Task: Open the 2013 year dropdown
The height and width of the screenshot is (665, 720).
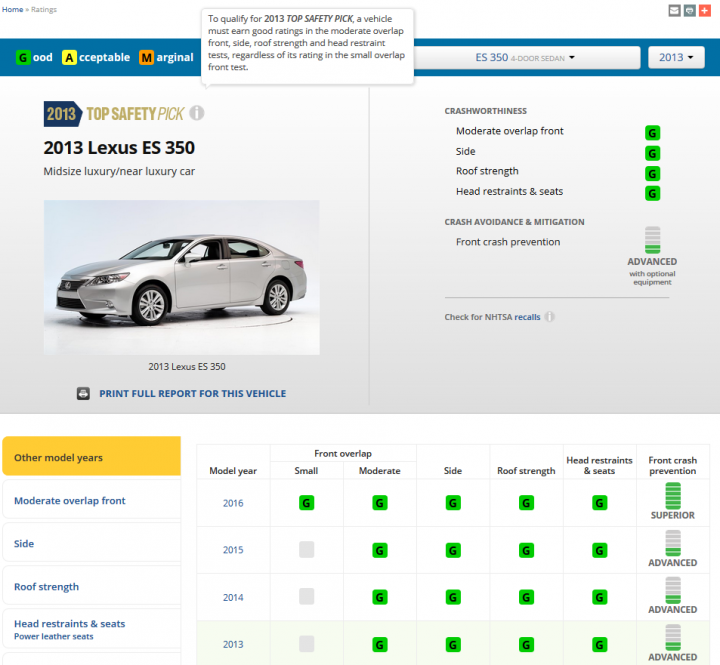Action: [x=676, y=57]
